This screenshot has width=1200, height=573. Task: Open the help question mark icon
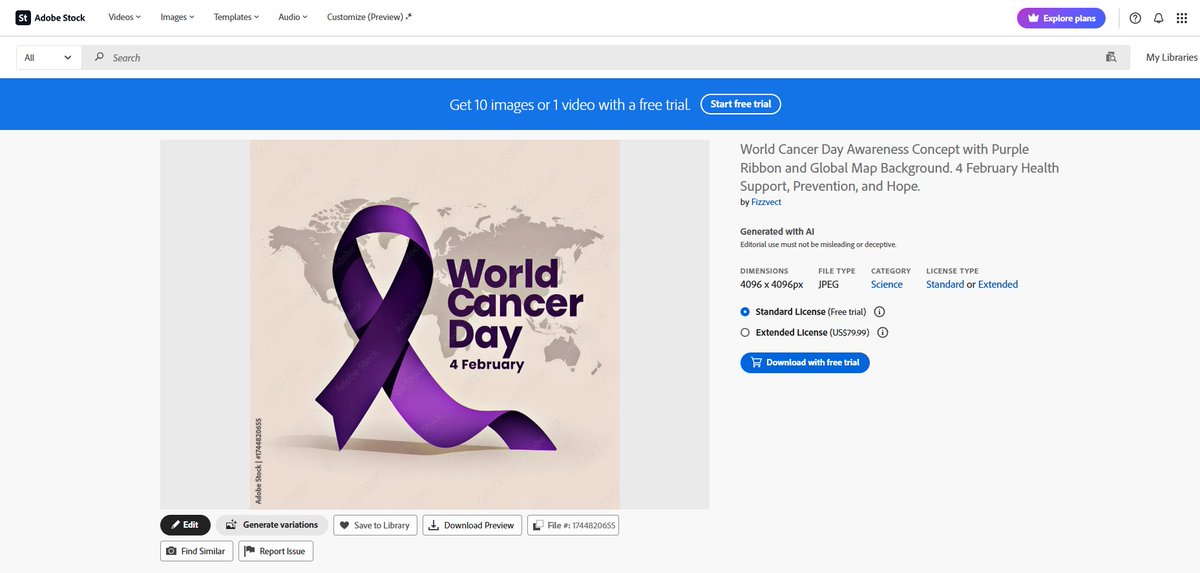click(1135, 18)
